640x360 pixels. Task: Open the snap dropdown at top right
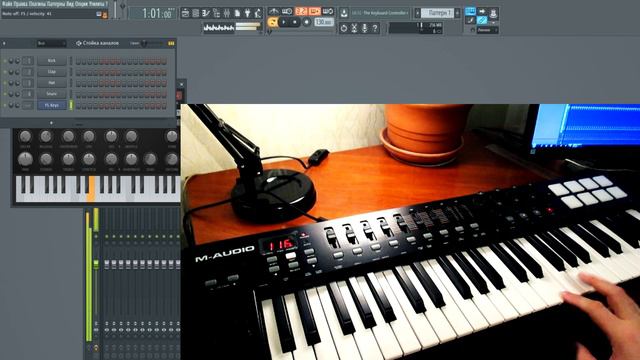(488, 30)
